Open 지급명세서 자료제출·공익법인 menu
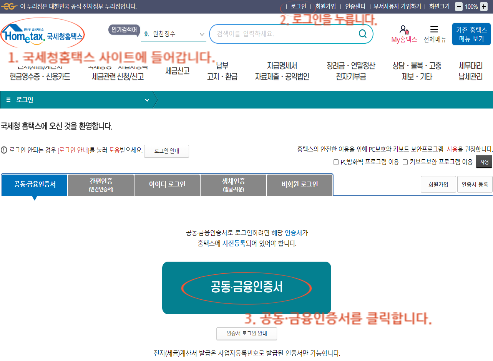The width and height of the screenshot is (493, 361). tap(282, 71)
